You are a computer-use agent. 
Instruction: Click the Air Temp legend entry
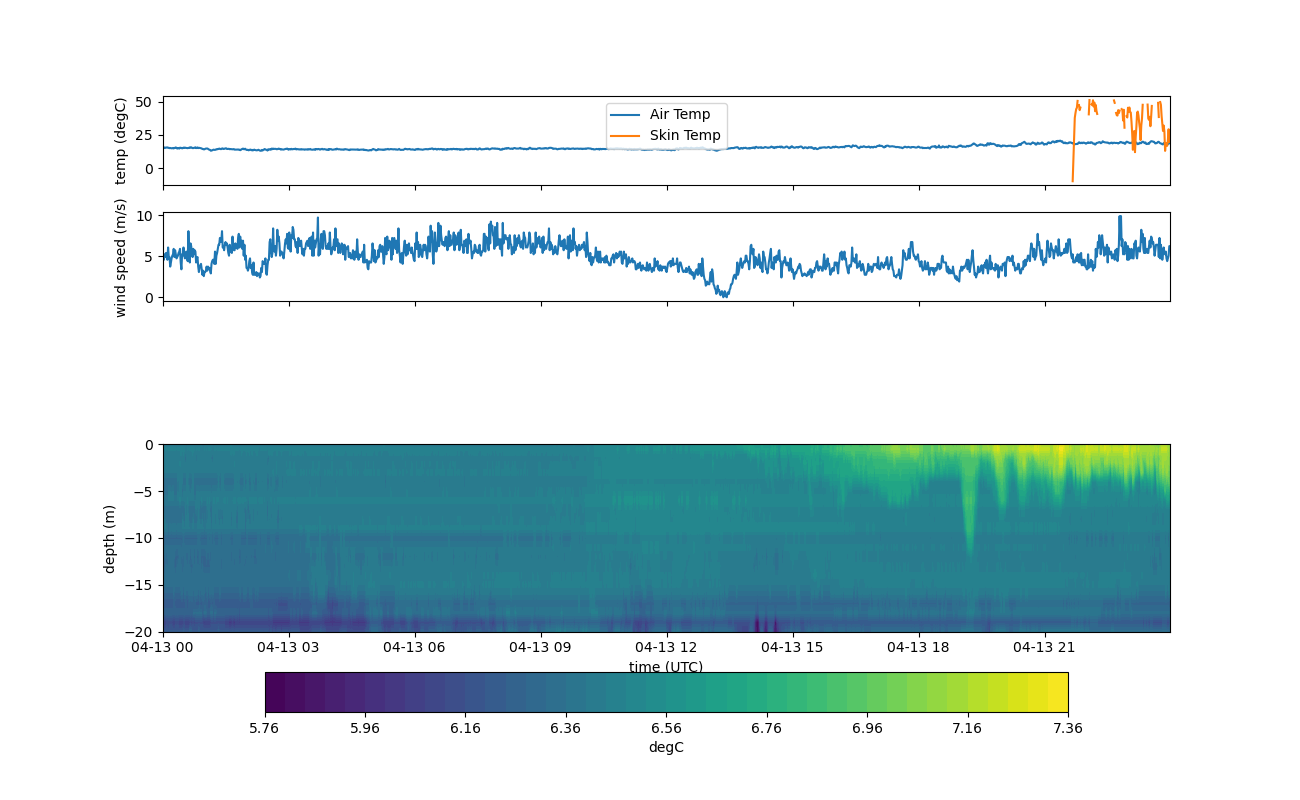pyautogui.click(x=680, y=114)
